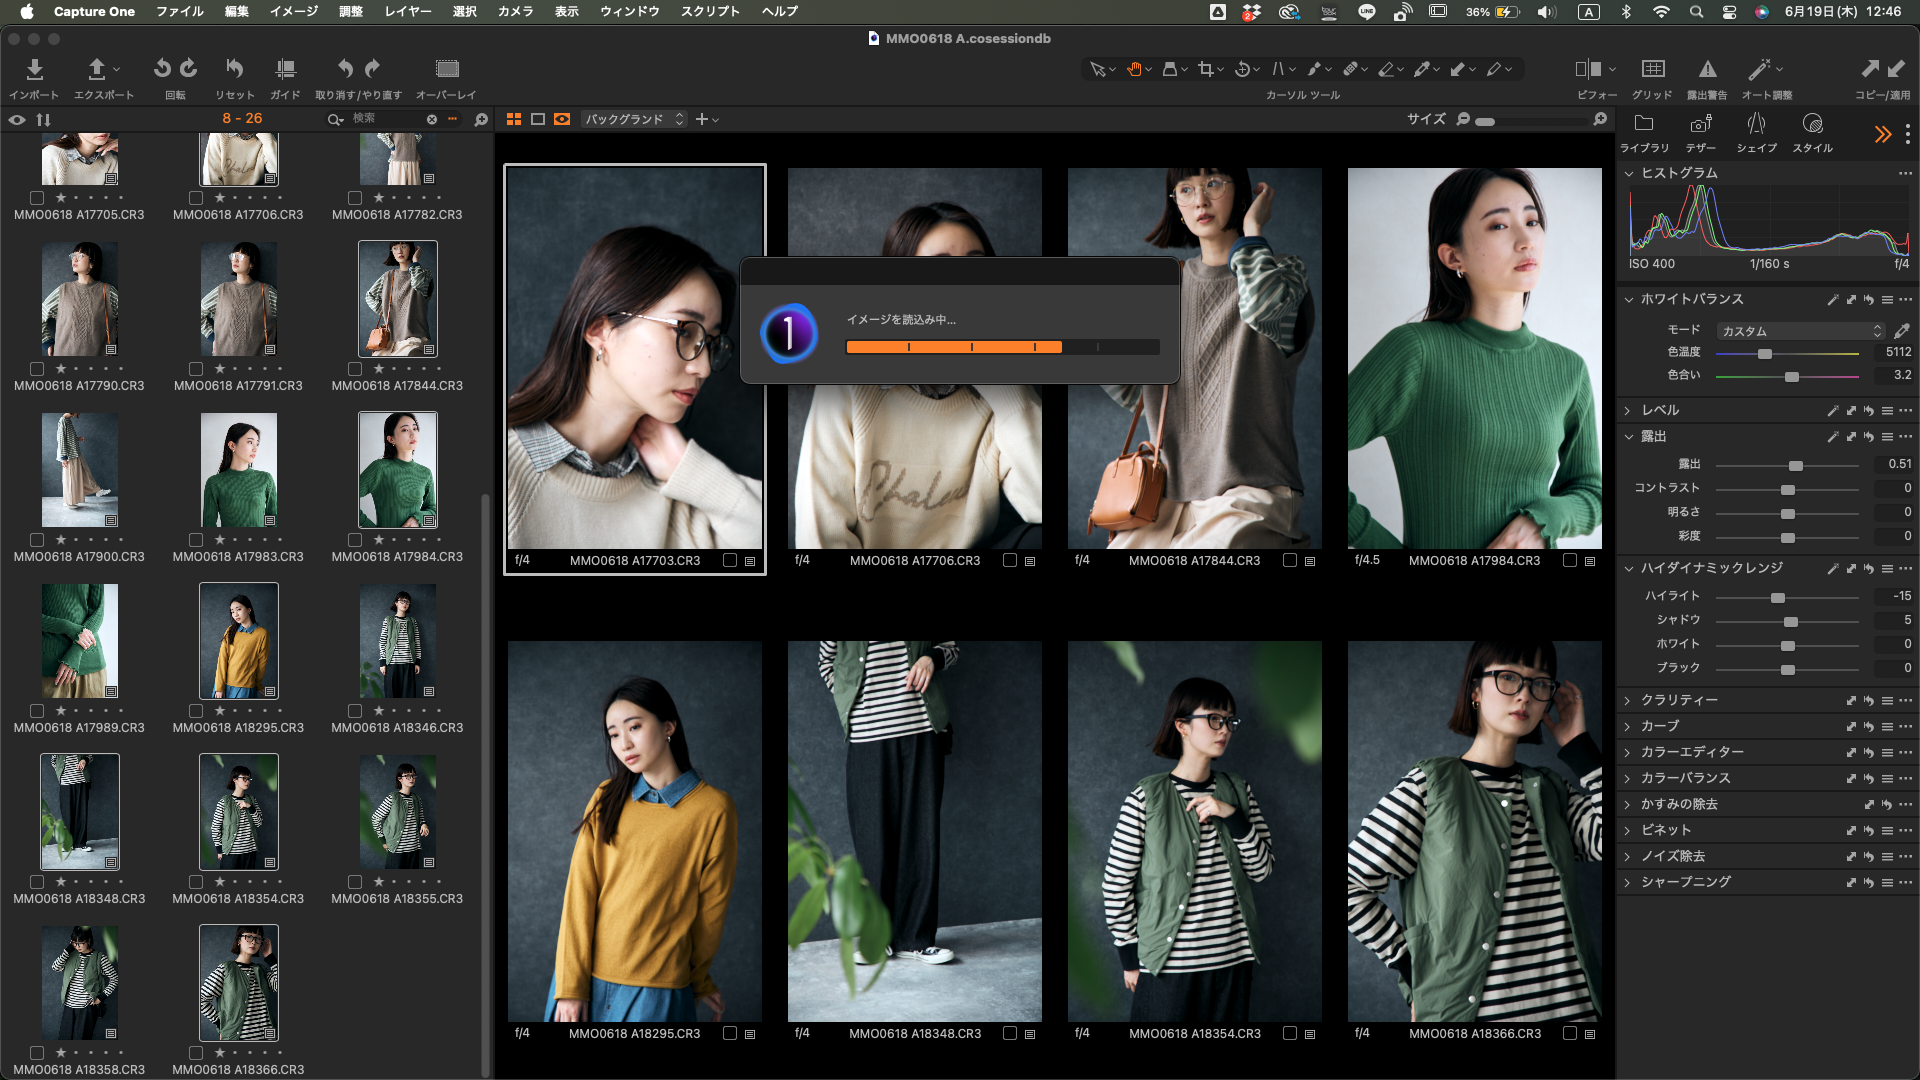Select the Loupe cursor tool

pyautogui.click(x=1170, y=69)
